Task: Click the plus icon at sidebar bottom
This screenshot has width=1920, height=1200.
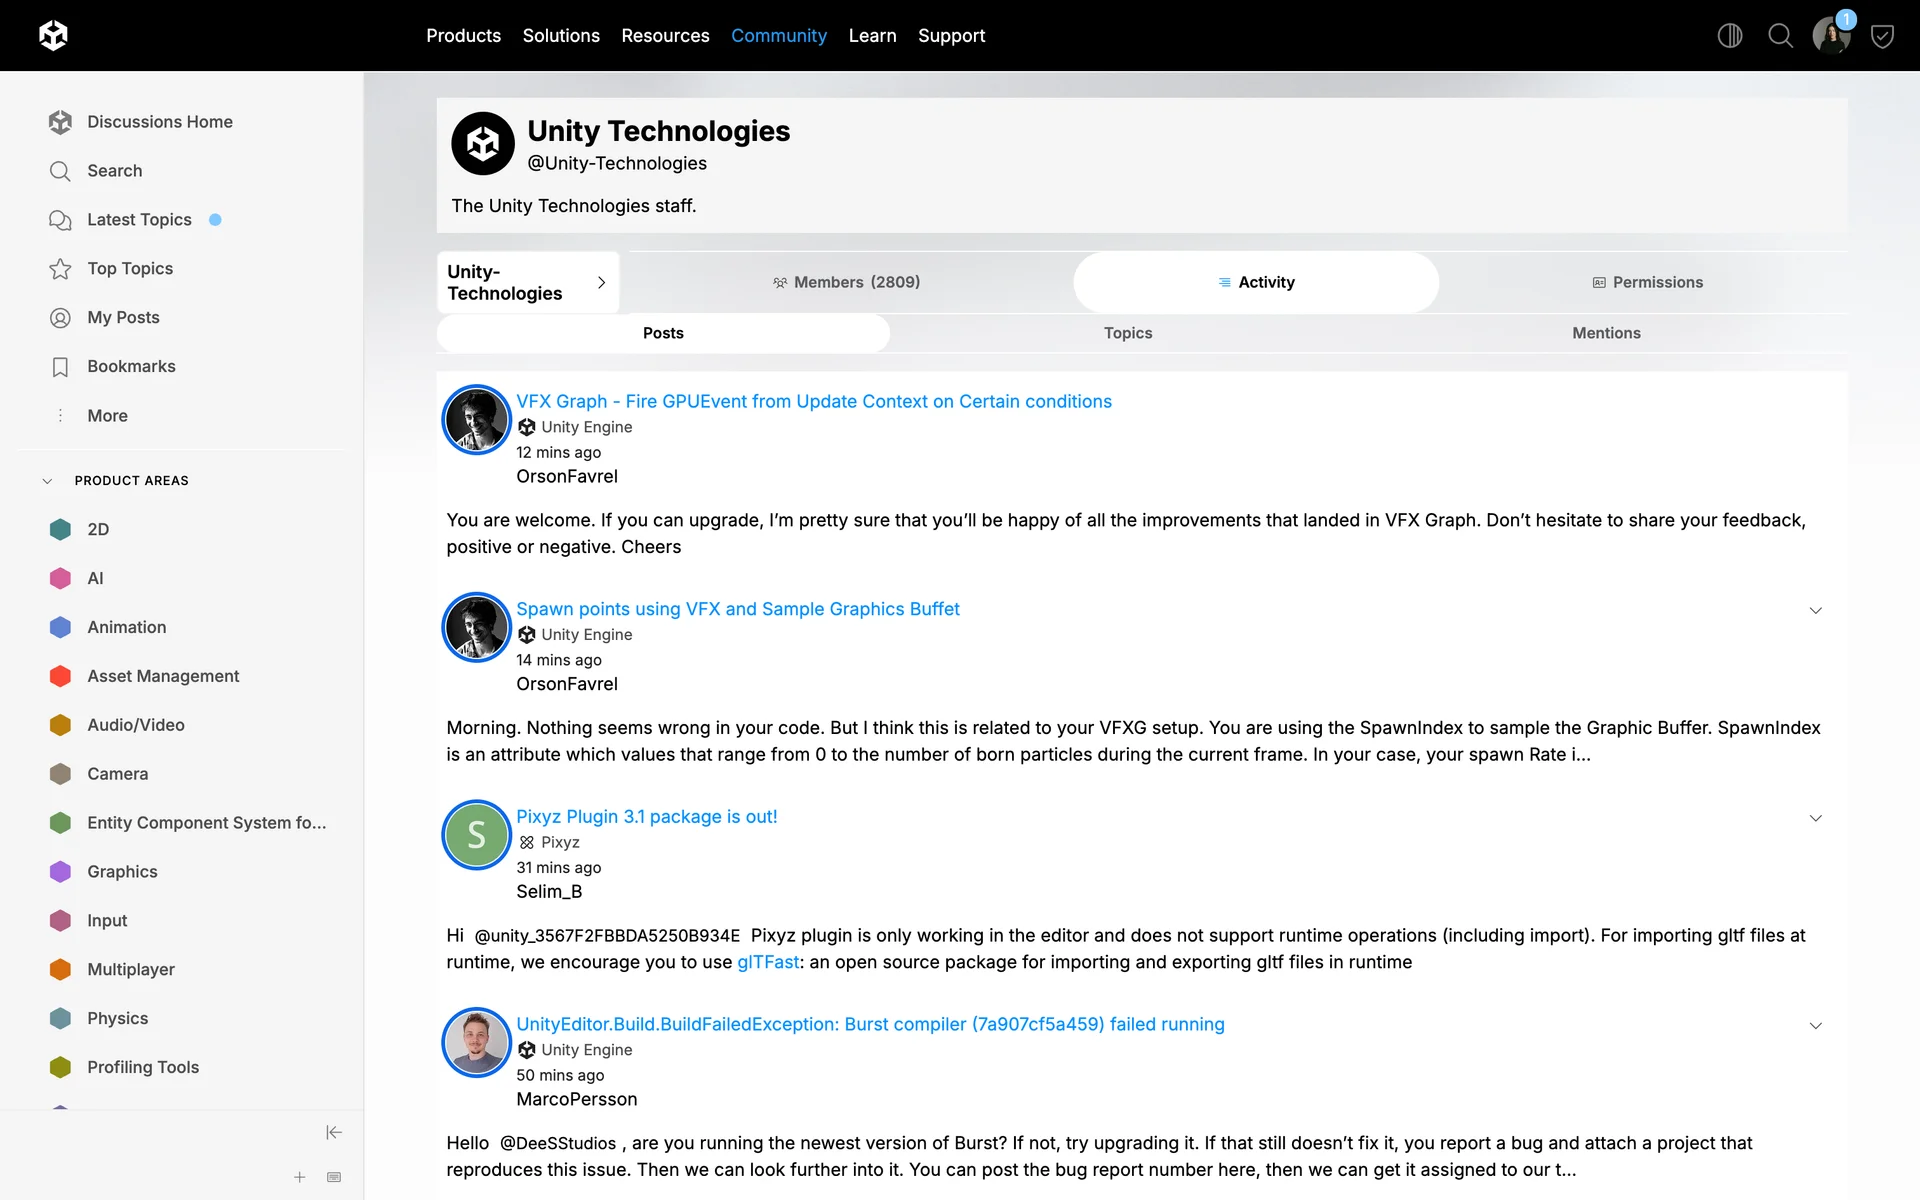Action: 299,1177
